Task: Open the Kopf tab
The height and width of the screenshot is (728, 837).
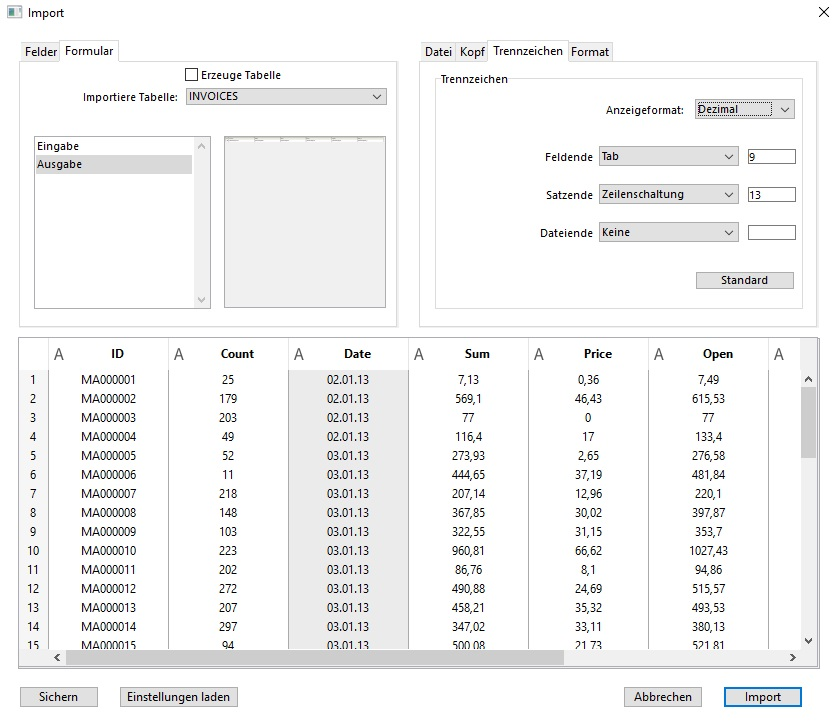Action: coord(472,52)
